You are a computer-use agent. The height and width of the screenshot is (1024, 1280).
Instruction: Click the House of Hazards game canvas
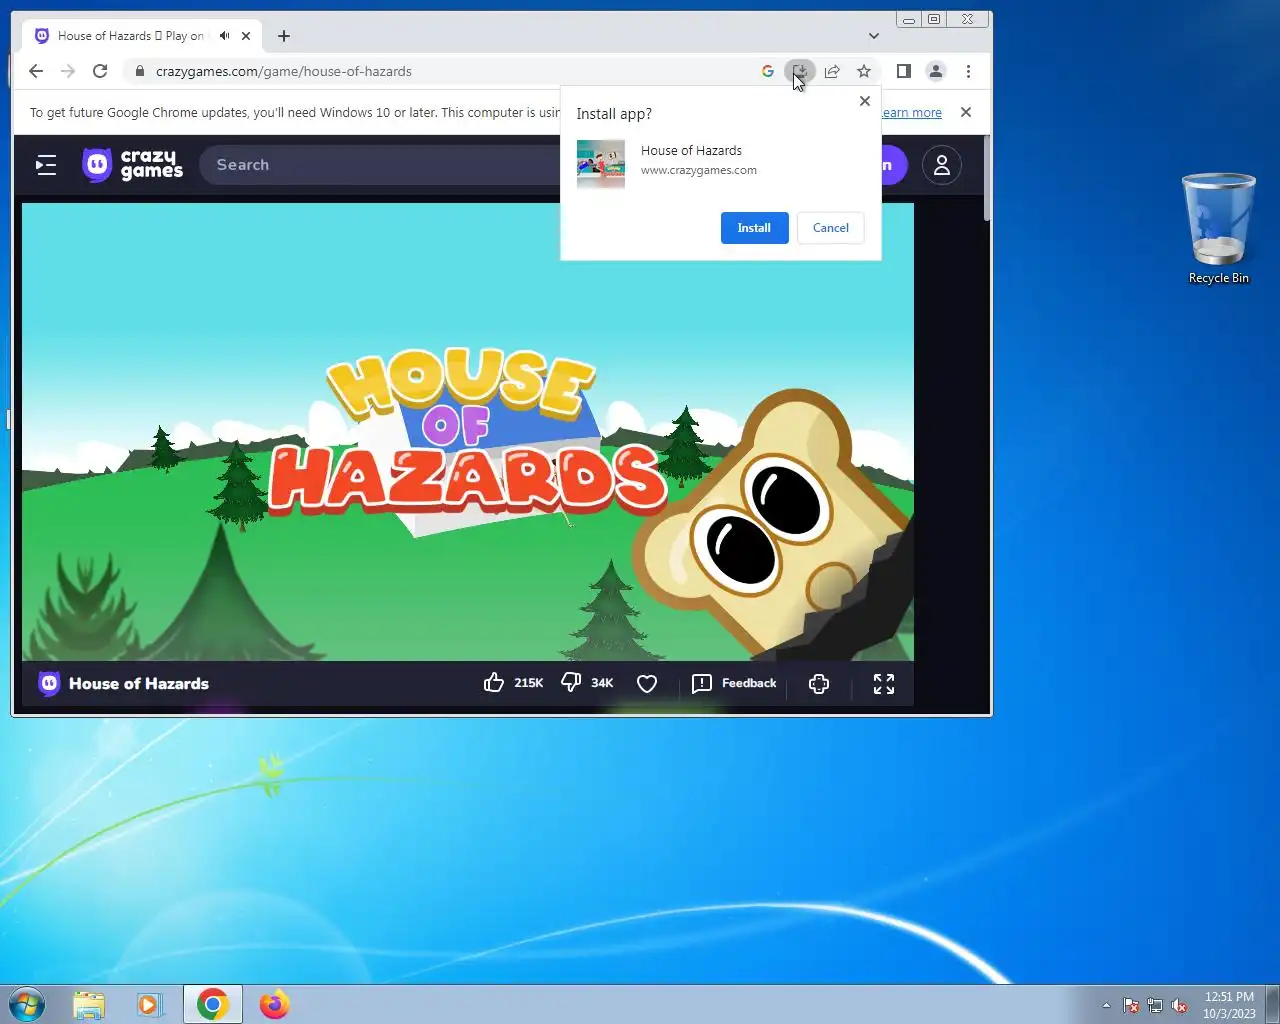[x=468, y=432]
